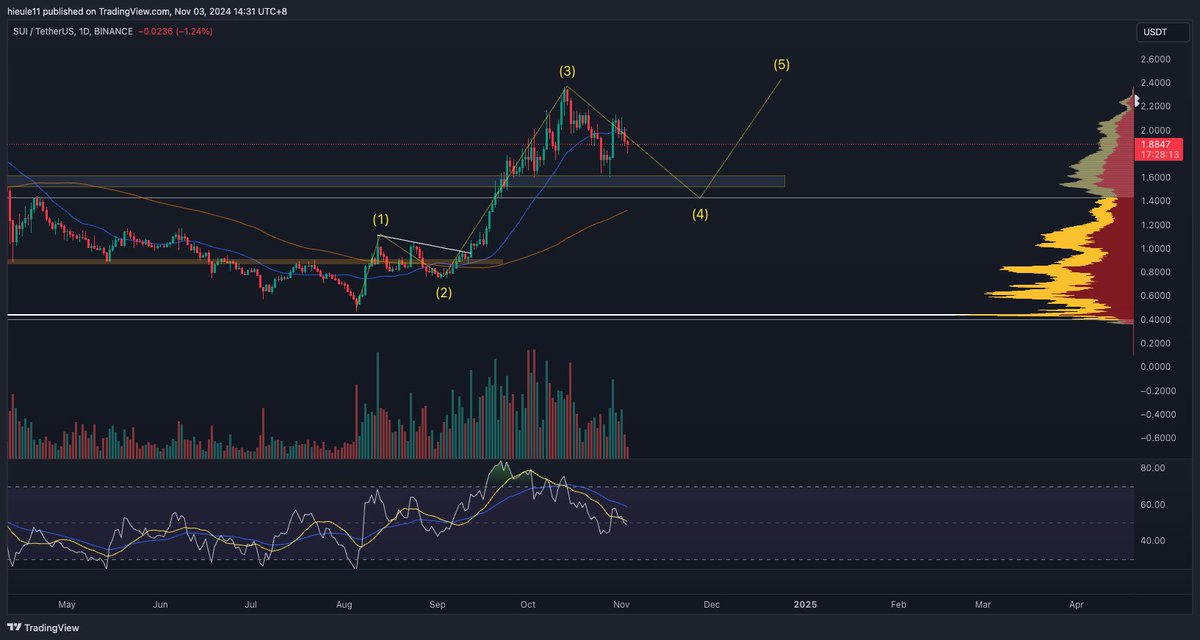The width and height of the screenshot is (1200, 640).
Task: Click the 2025 label on time axis
Action: click(805, 605)
